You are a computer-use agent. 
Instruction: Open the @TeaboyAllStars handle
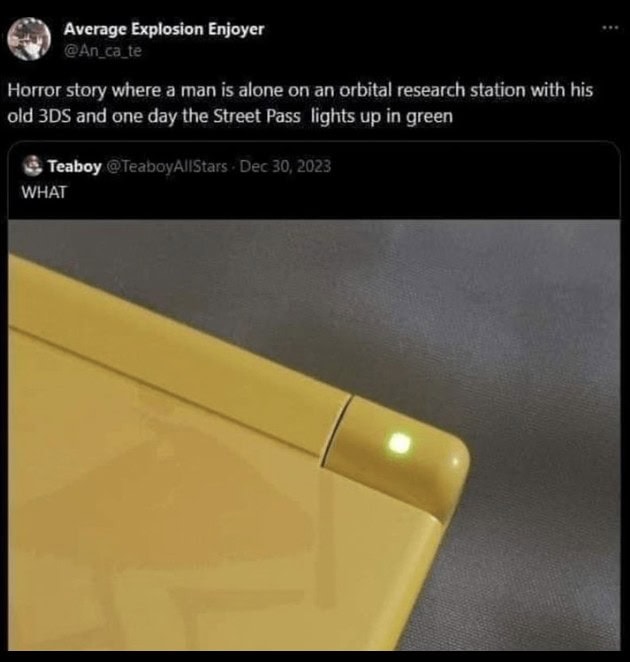pyautogui.click(x=167, y=166)
